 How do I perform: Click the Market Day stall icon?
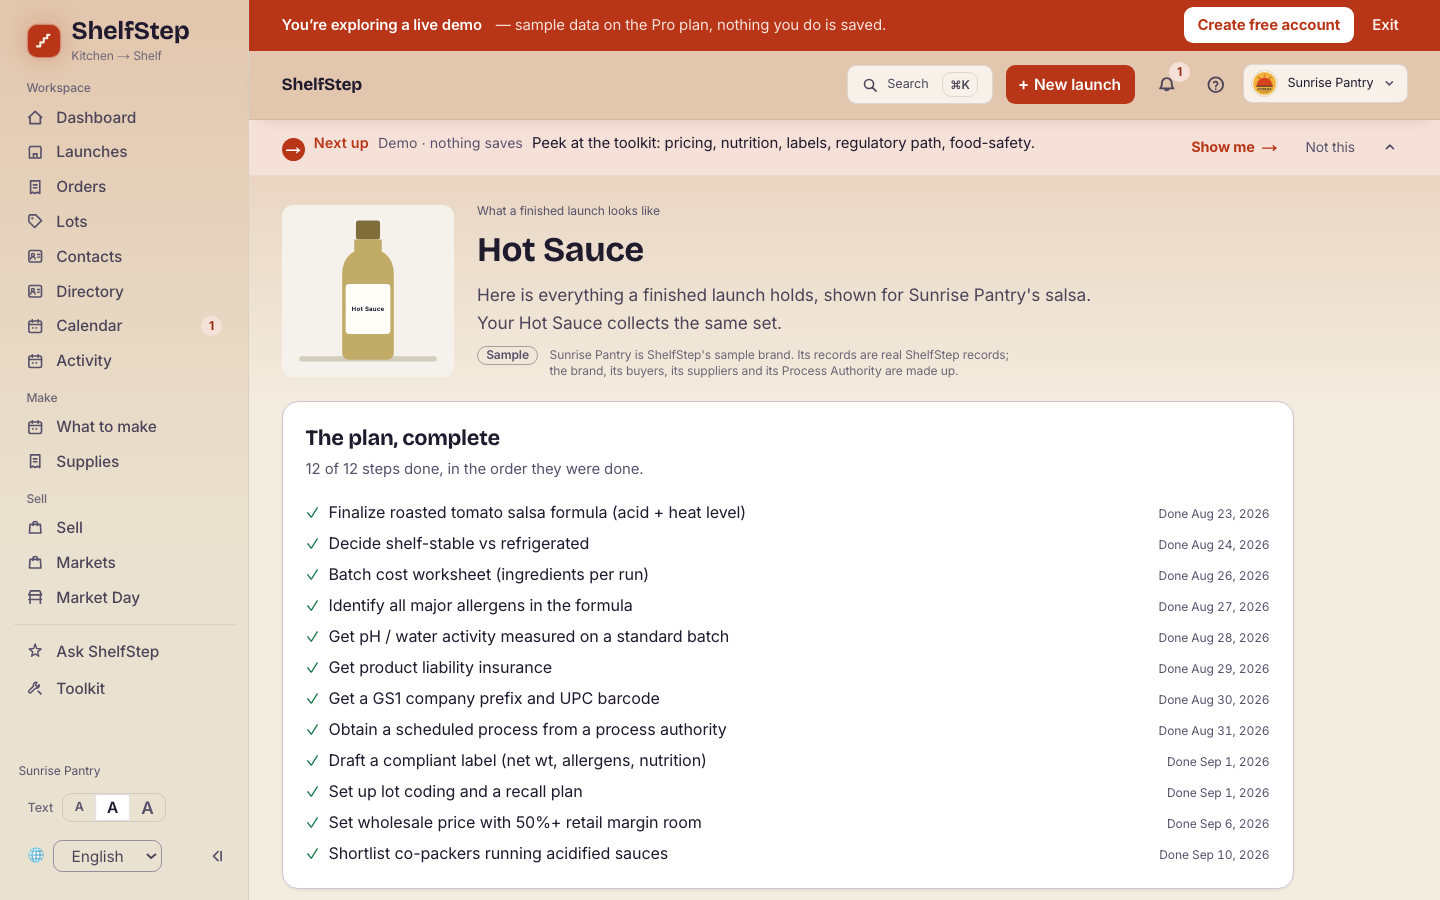[x=35, y=597]
